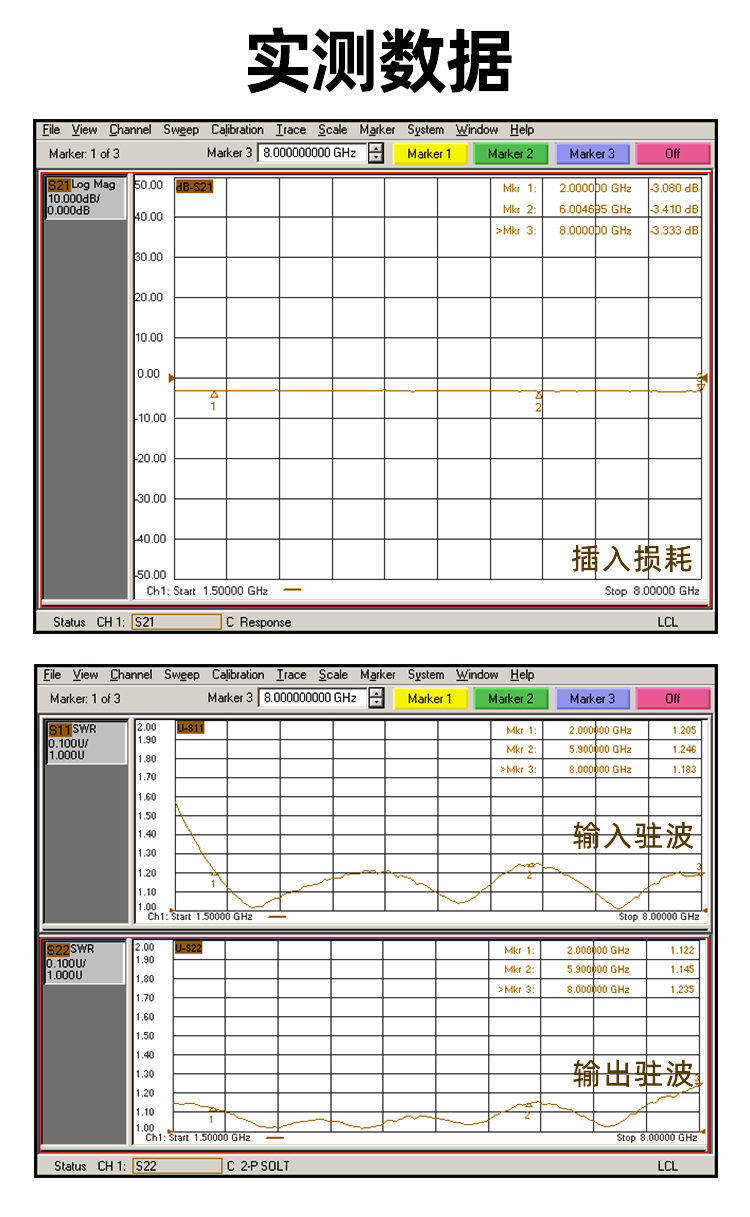
Task: Open Sweep menu in the S21 insertion-loss window
Action: pos(181,130)
